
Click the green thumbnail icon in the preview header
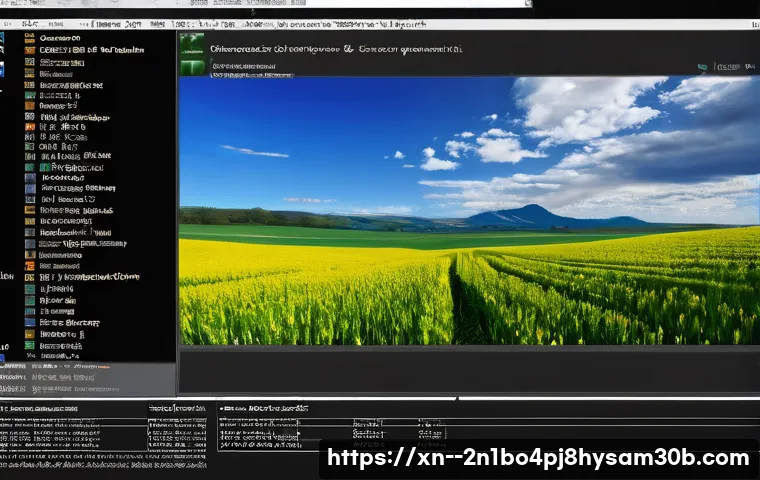click(x=191, y=44)
